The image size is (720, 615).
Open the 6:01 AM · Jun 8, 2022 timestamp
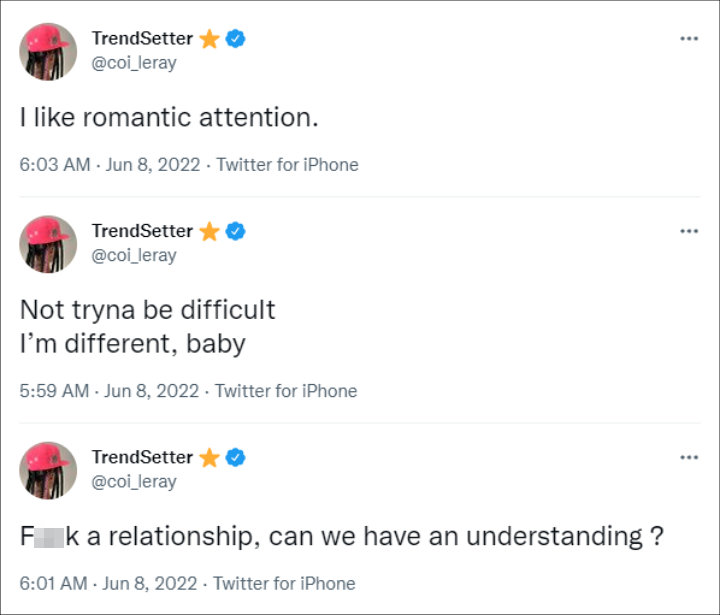(108, 584)
